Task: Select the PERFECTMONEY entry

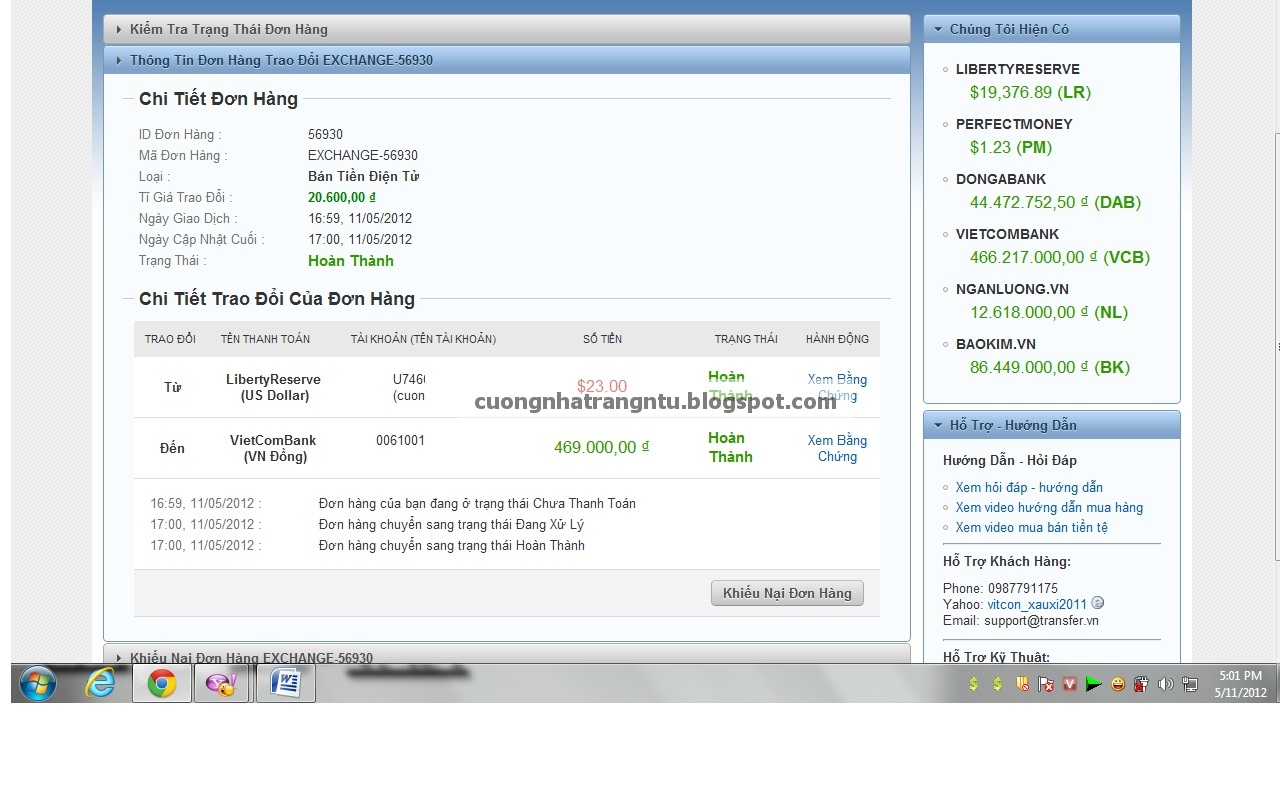Action: click(1014, 124)
